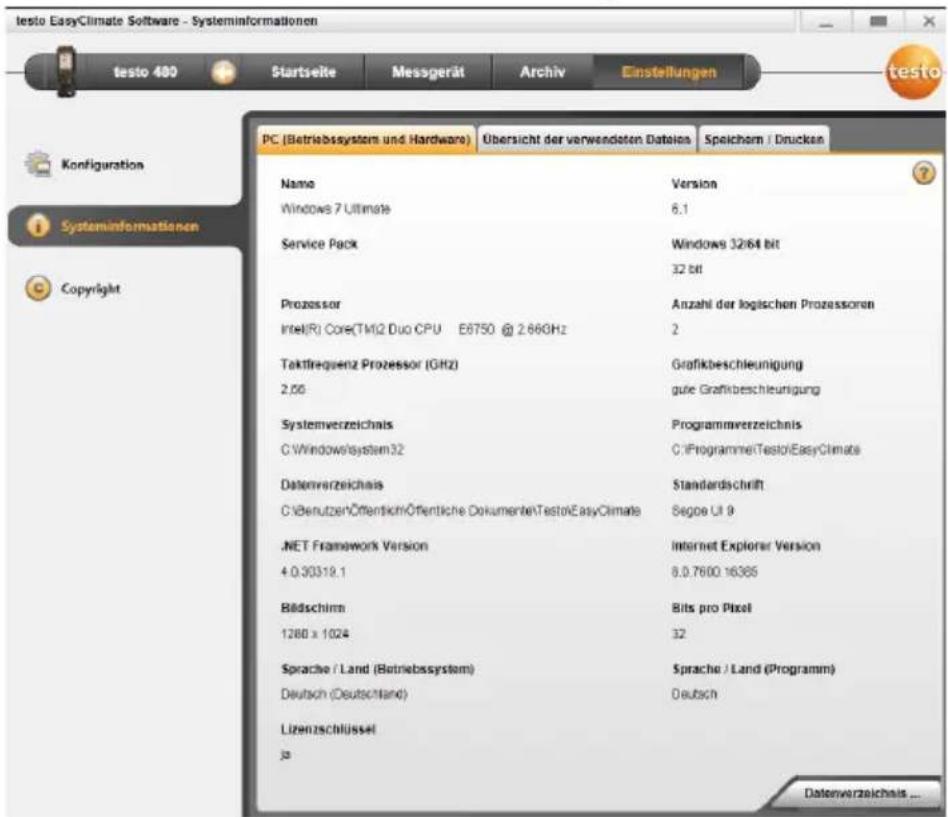Click the testo 480 device icon
Image resolution: width=948 pixels, height=817 pixels.
[x=66, y=71]
